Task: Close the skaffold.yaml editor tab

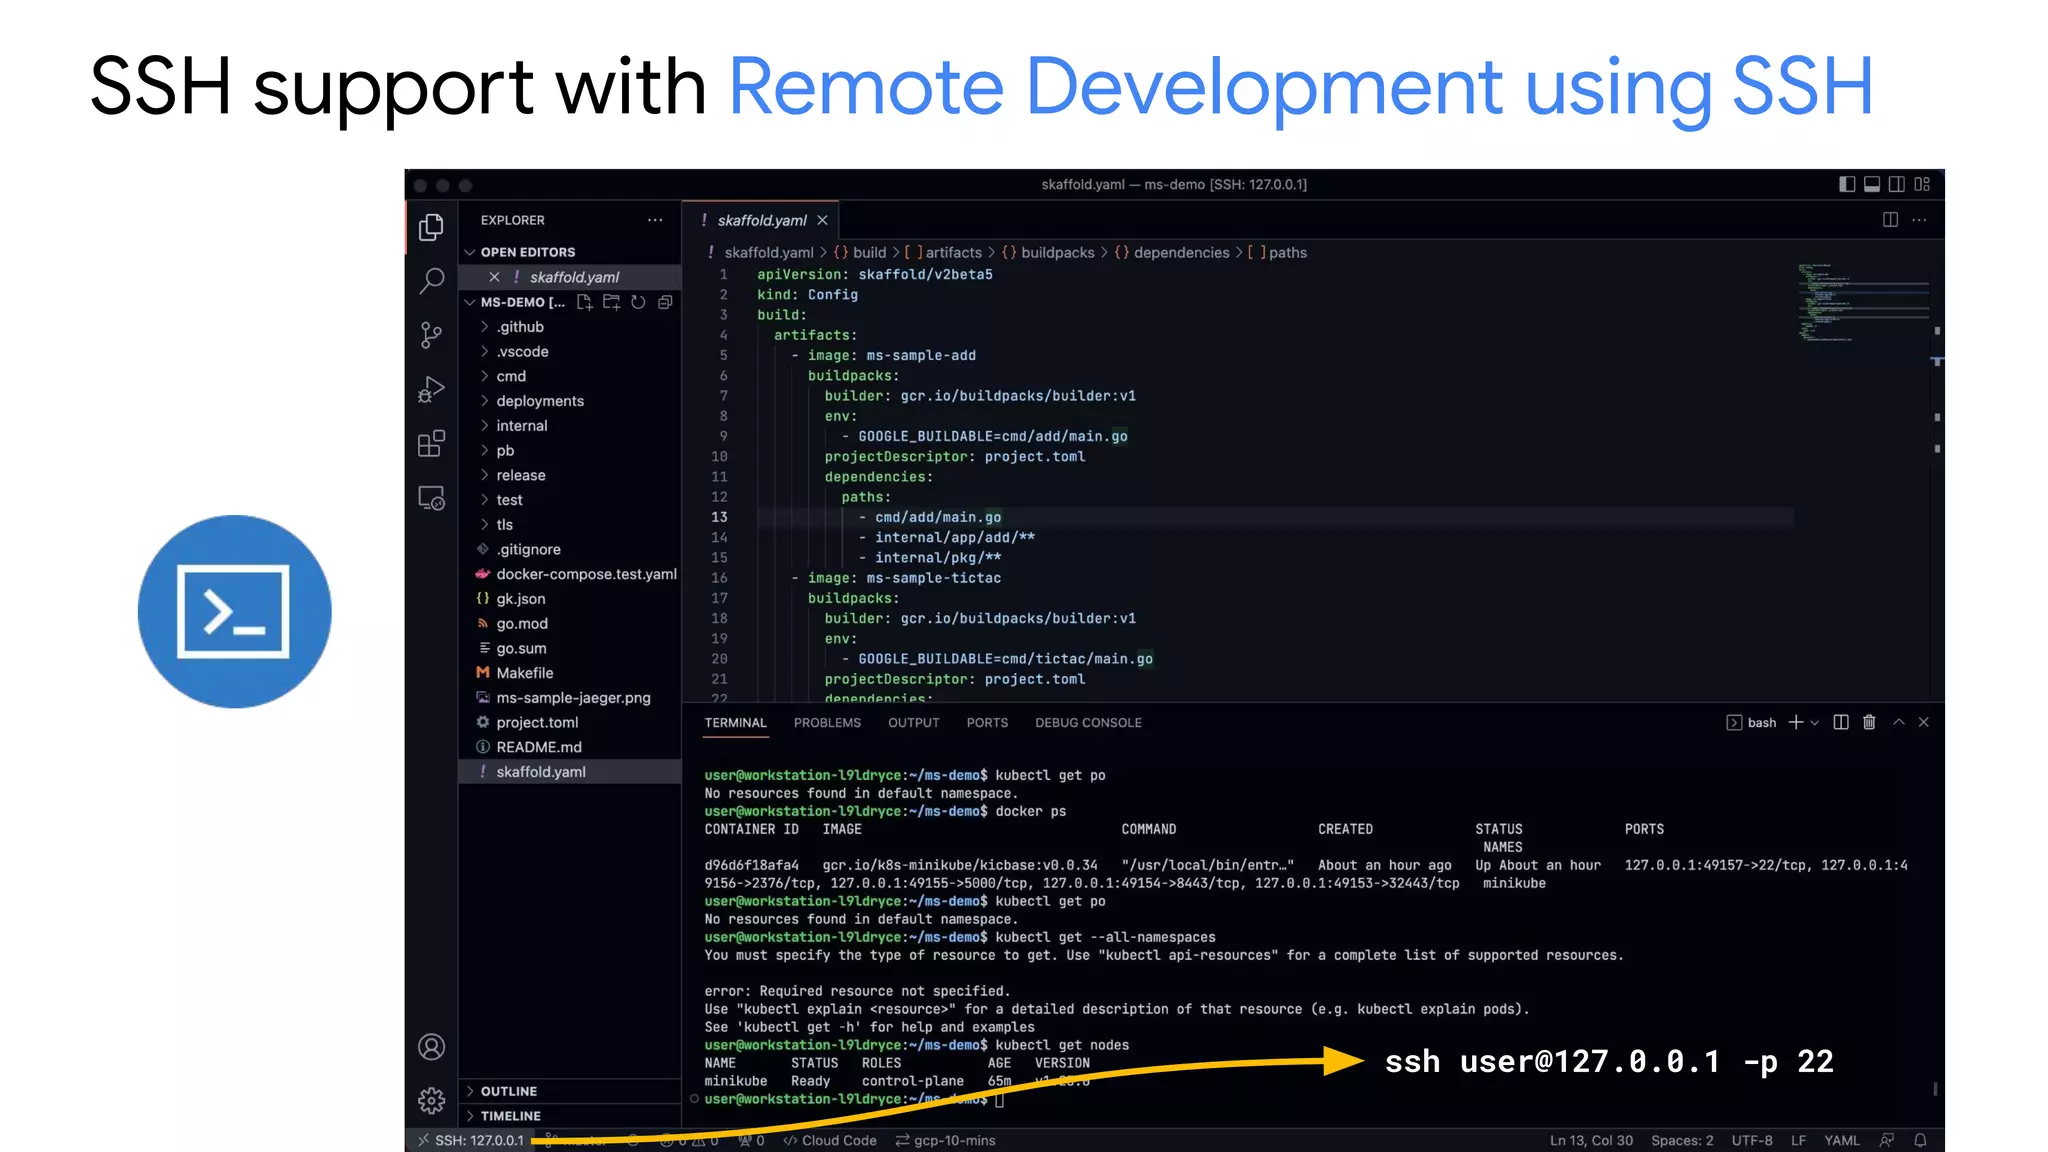Action: 822,220
